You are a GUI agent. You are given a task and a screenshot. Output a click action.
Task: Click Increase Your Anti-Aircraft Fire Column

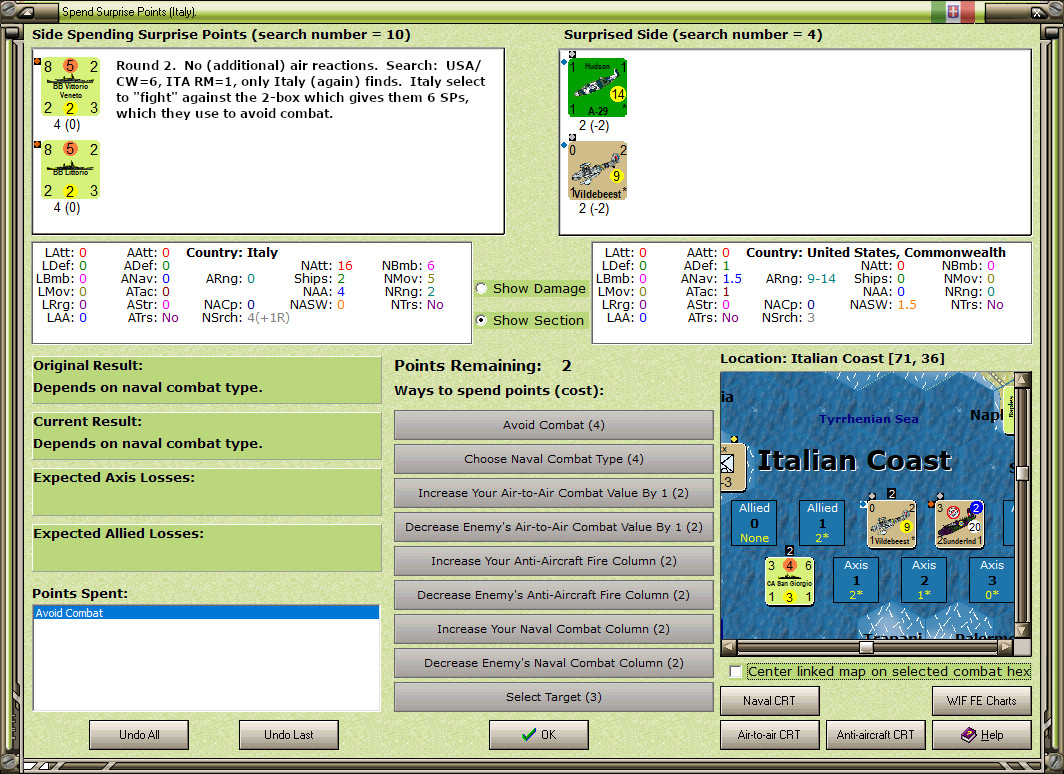[554, 561]
